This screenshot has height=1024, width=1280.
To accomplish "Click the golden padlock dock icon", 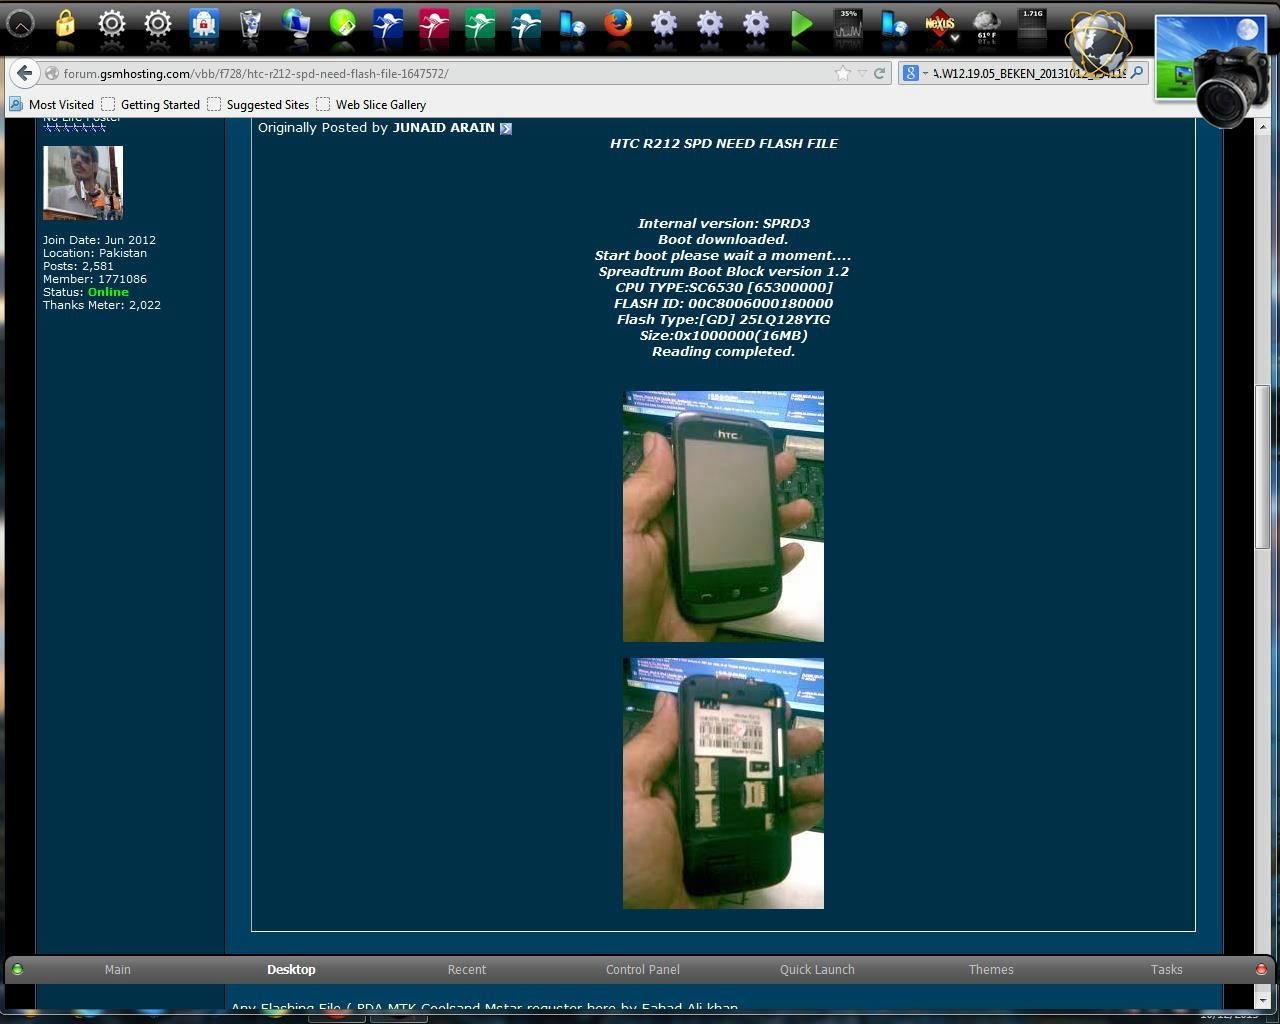I will [65, 24].
